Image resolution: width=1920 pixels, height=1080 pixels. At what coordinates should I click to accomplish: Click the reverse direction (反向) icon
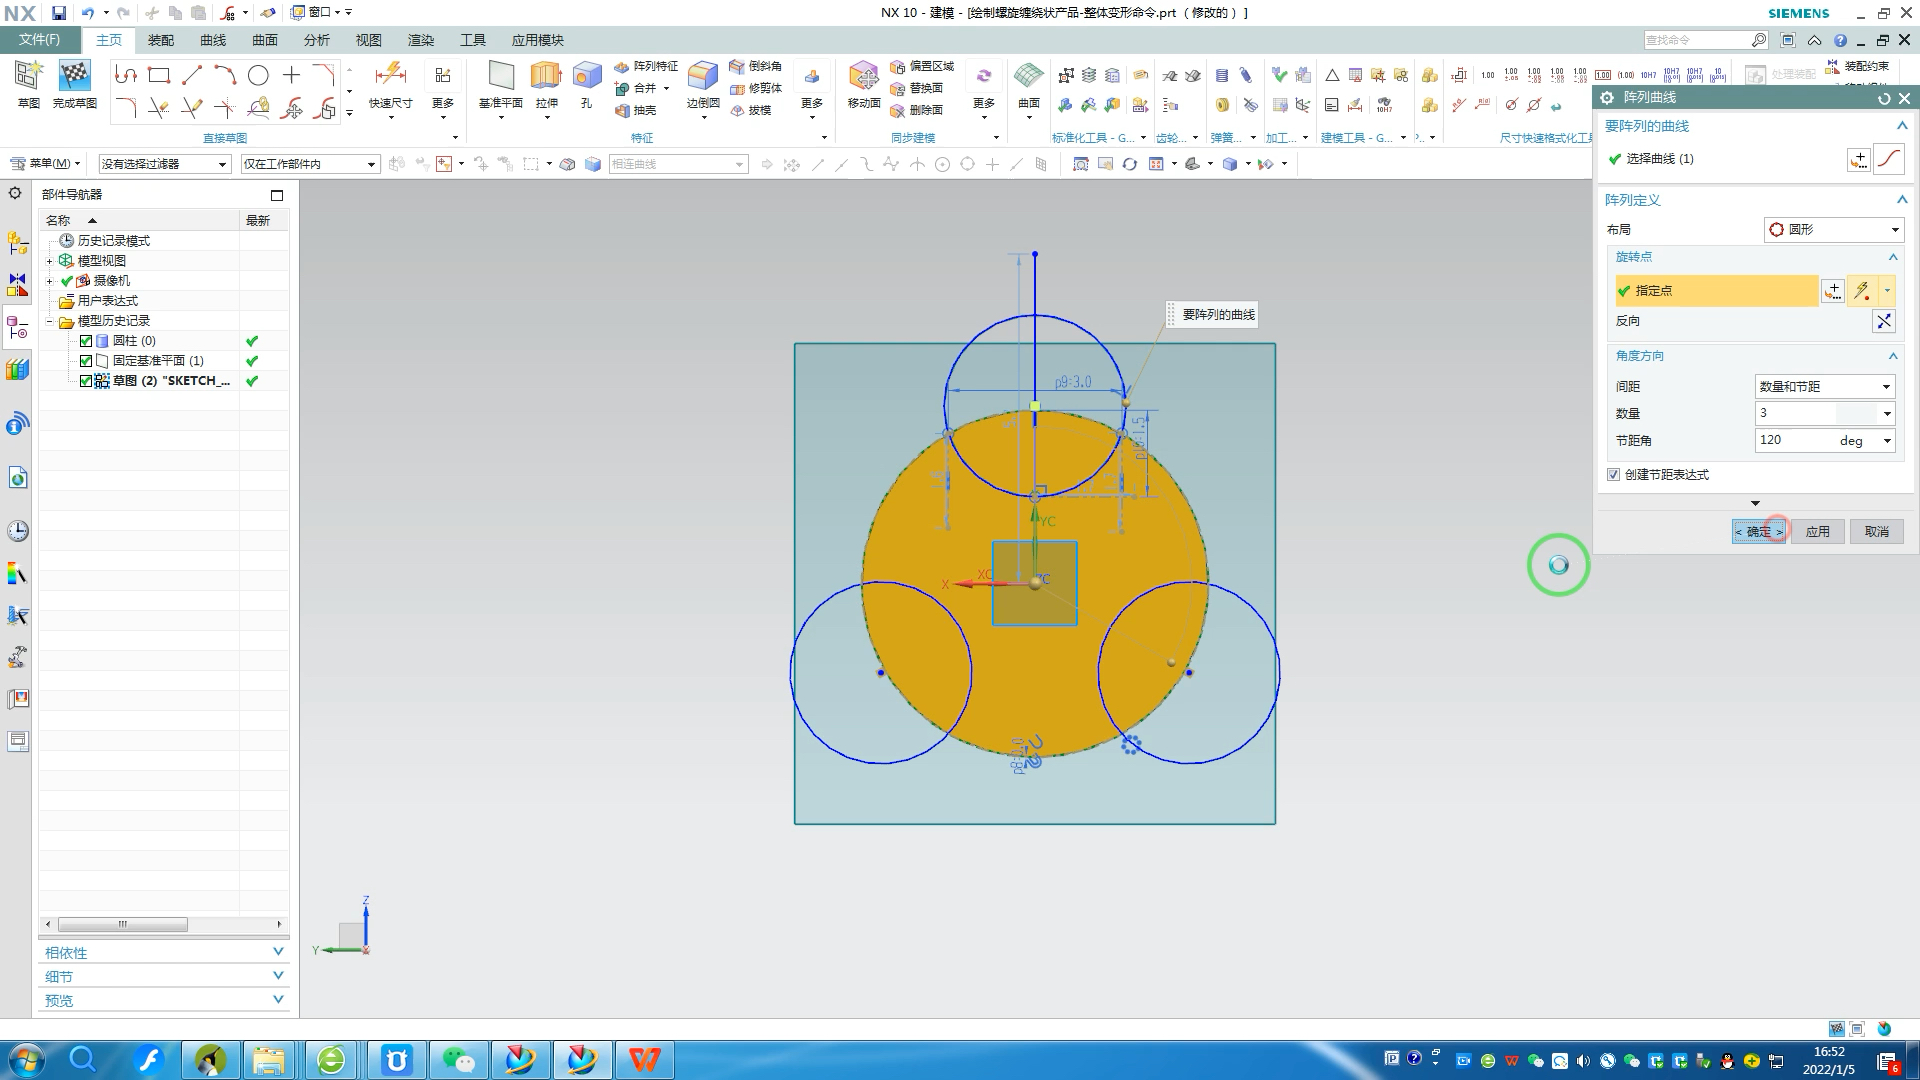click(1883, 321)
